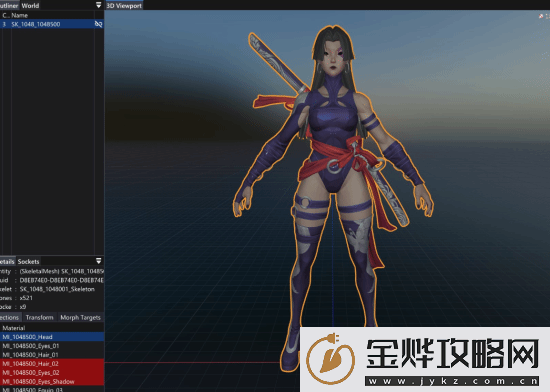The width and height of the screenshot is (550, 392).
Task: Open the Transform tab
Action: tap(39, 317)
